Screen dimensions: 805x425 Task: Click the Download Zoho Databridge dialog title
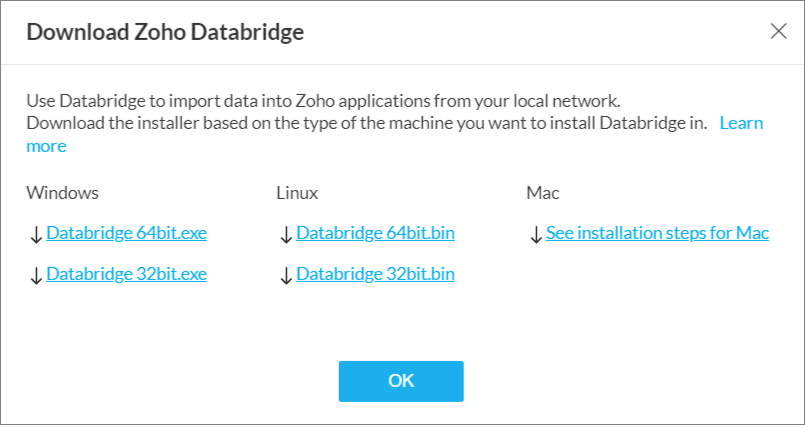point(165,32)
